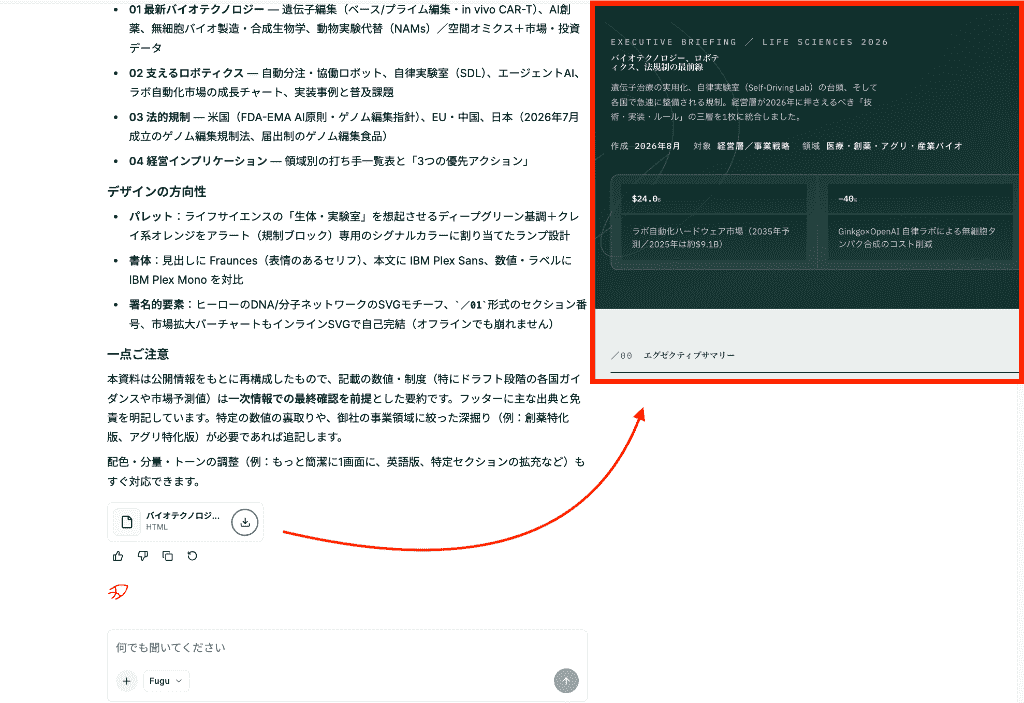Download the バイオテクノロジー HTML file
Screen dimensions: 1024x703
click(245, 522)
